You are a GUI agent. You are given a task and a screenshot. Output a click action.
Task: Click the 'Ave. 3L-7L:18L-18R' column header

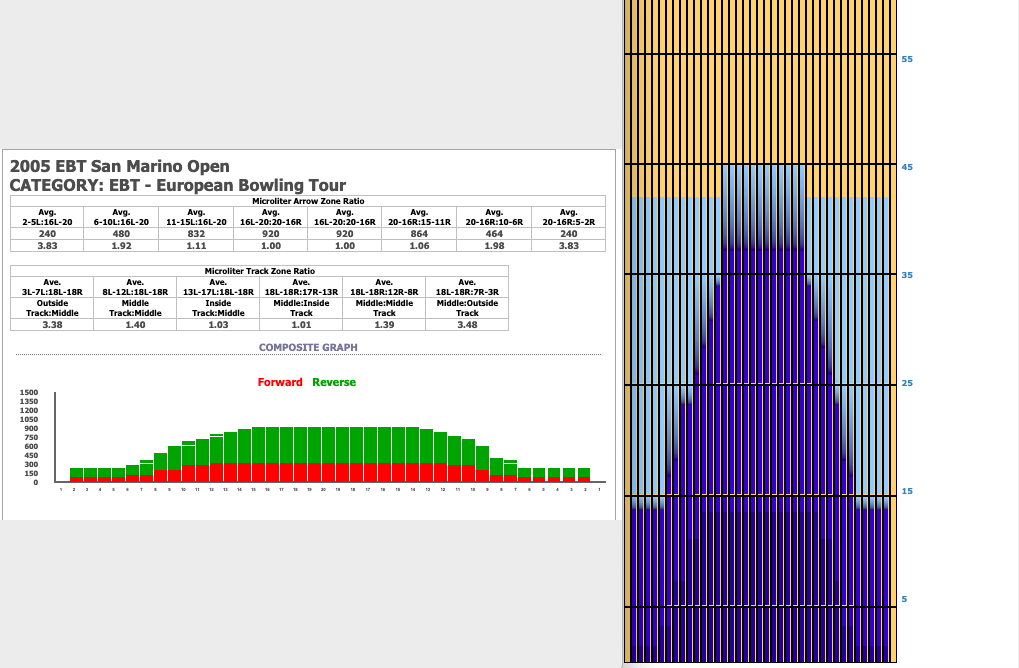pyautogui.click(x=52, y=287)
